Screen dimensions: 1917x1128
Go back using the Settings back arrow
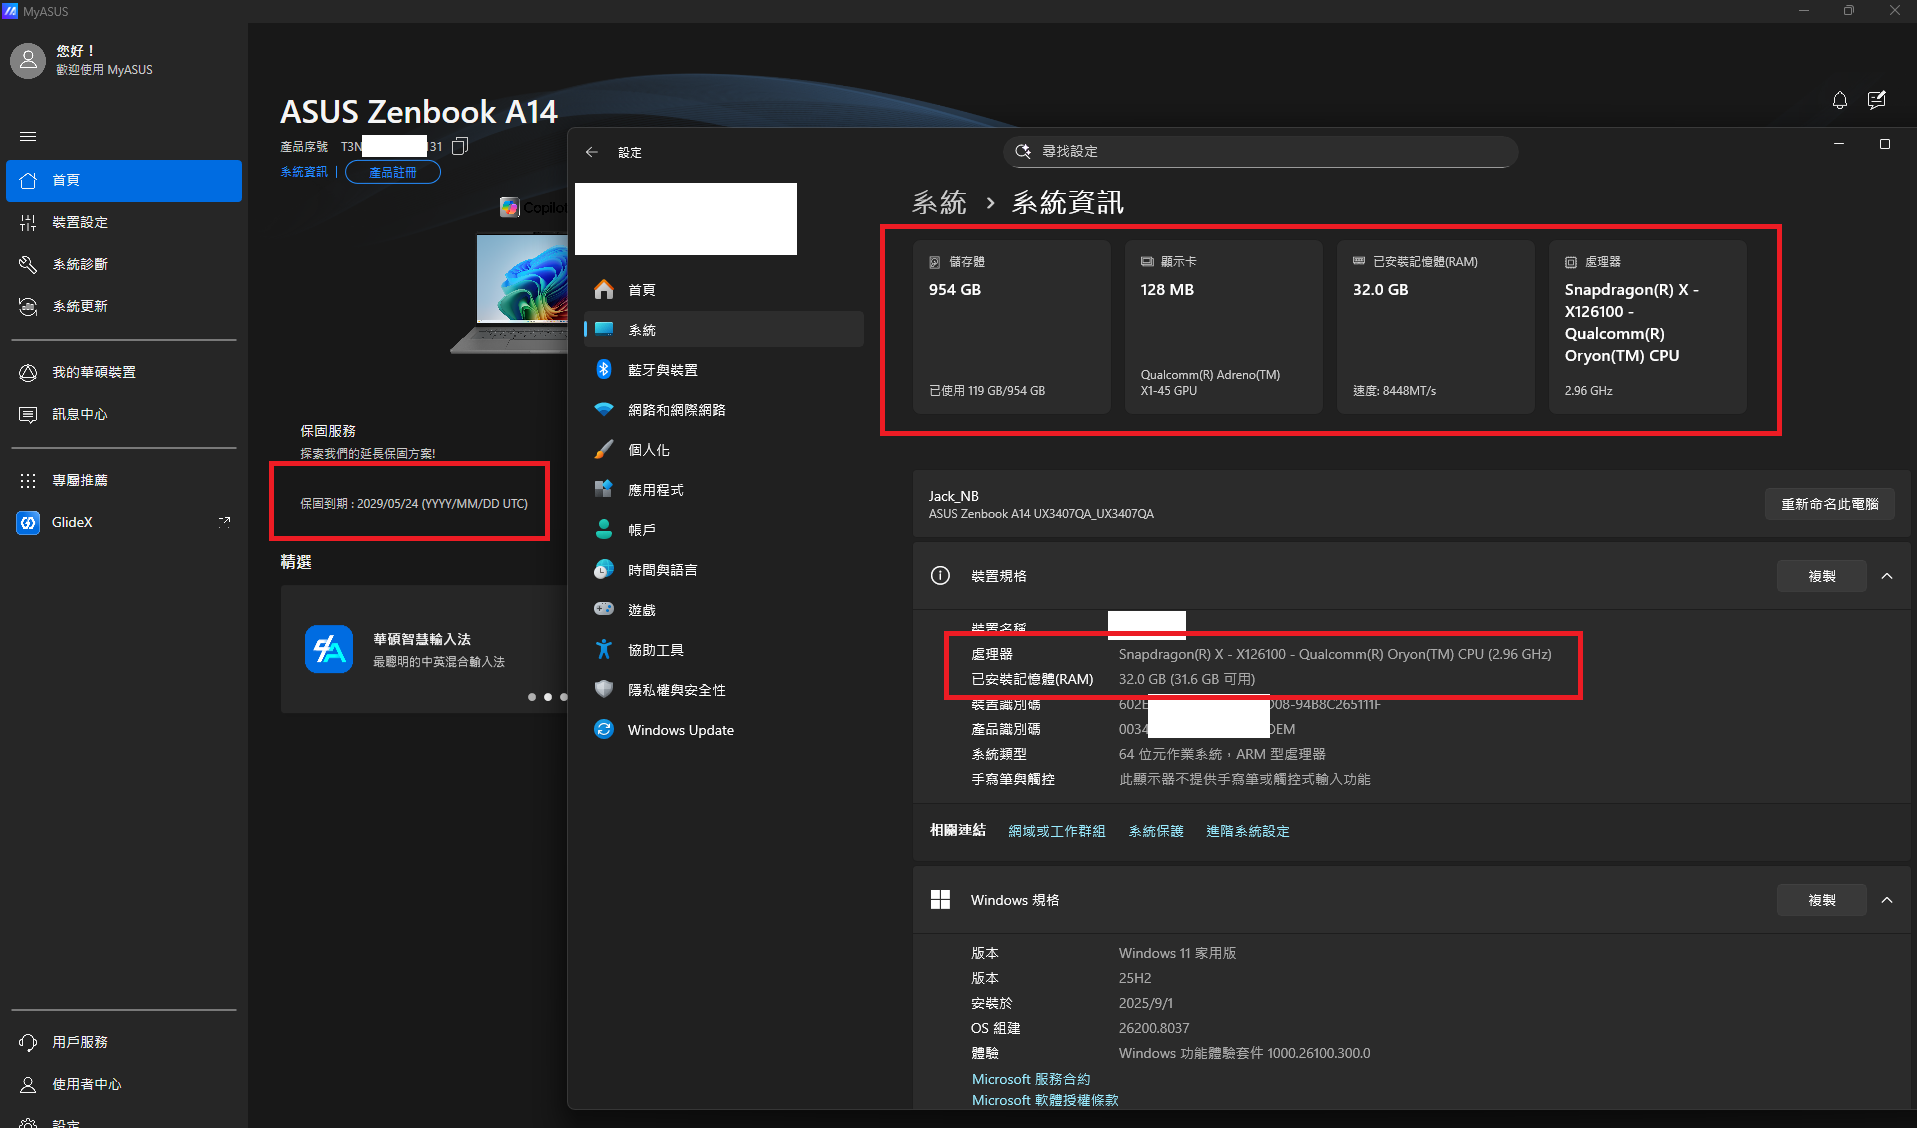(x=592, y=152)
